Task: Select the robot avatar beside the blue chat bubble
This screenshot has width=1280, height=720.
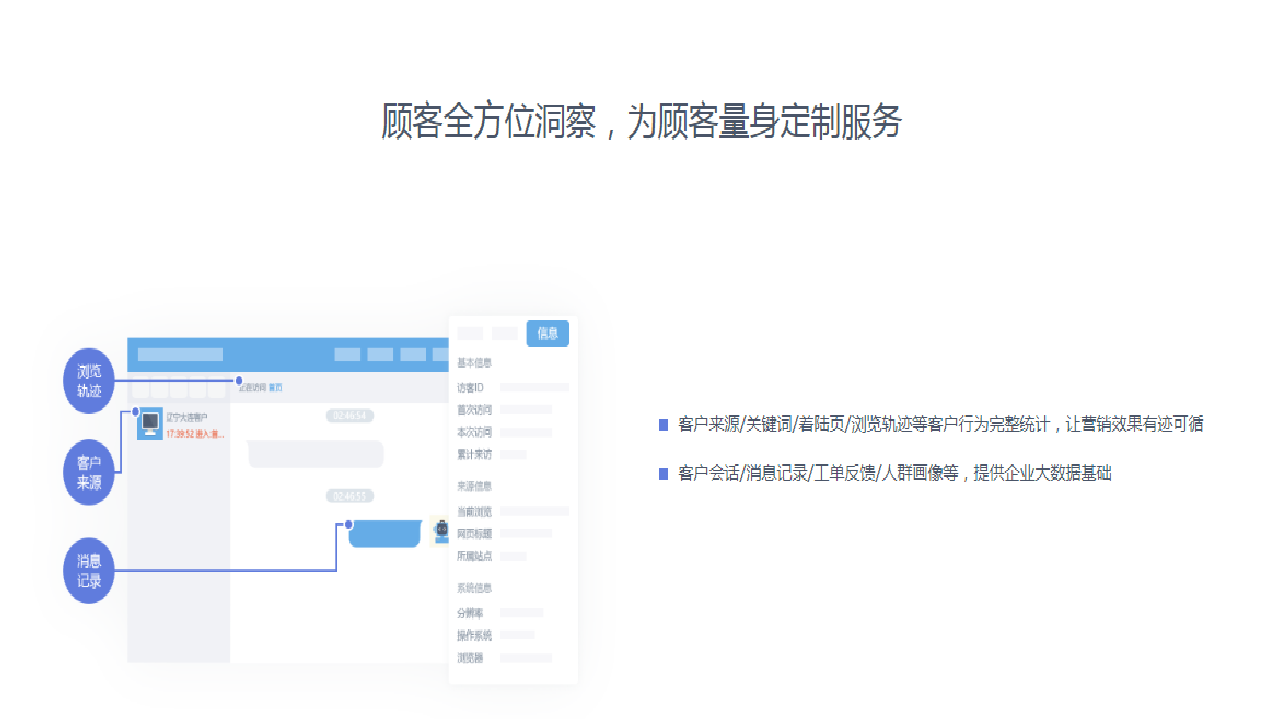Action: tap(439, 532)
